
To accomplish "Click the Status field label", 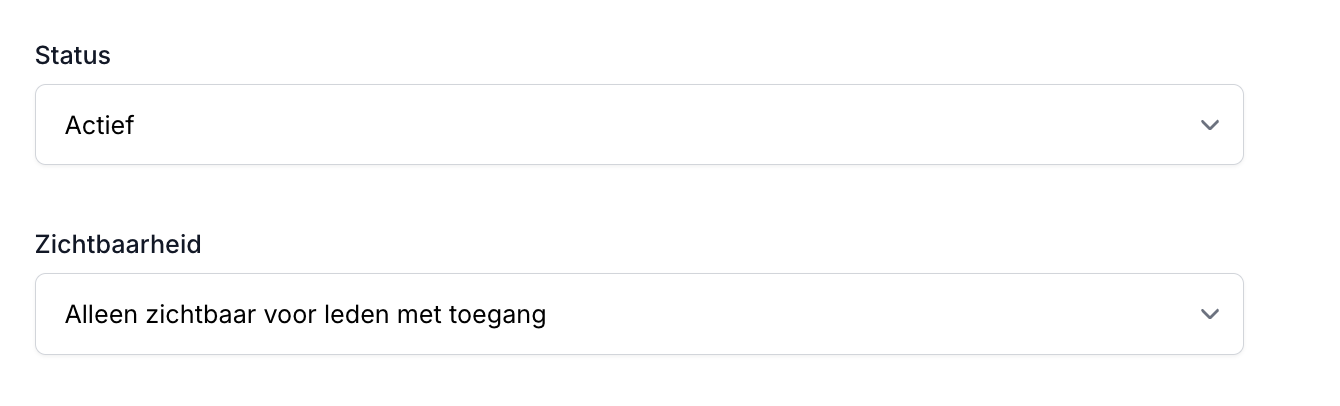I will tap(73, 56).
